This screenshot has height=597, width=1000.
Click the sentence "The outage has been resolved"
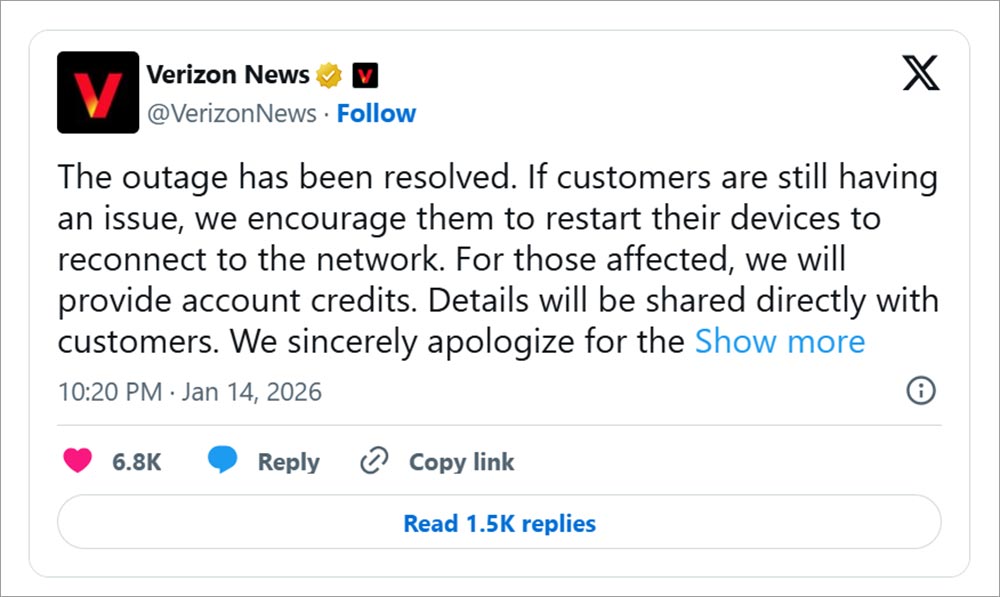click(x=284, y=178)
